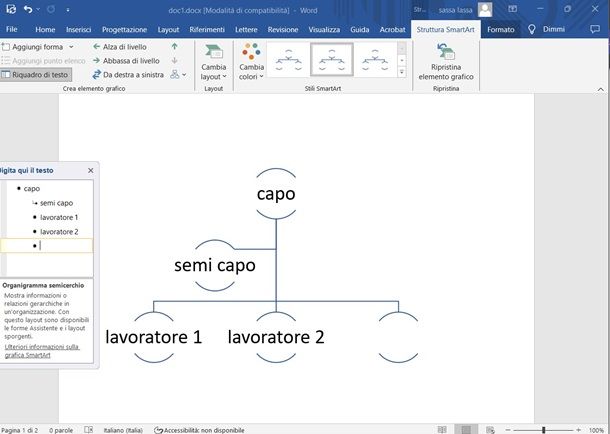The width and height of the screenshot is (610, 434).
Task: Open the comments speech bubble icon
Action: click(595, 29)
